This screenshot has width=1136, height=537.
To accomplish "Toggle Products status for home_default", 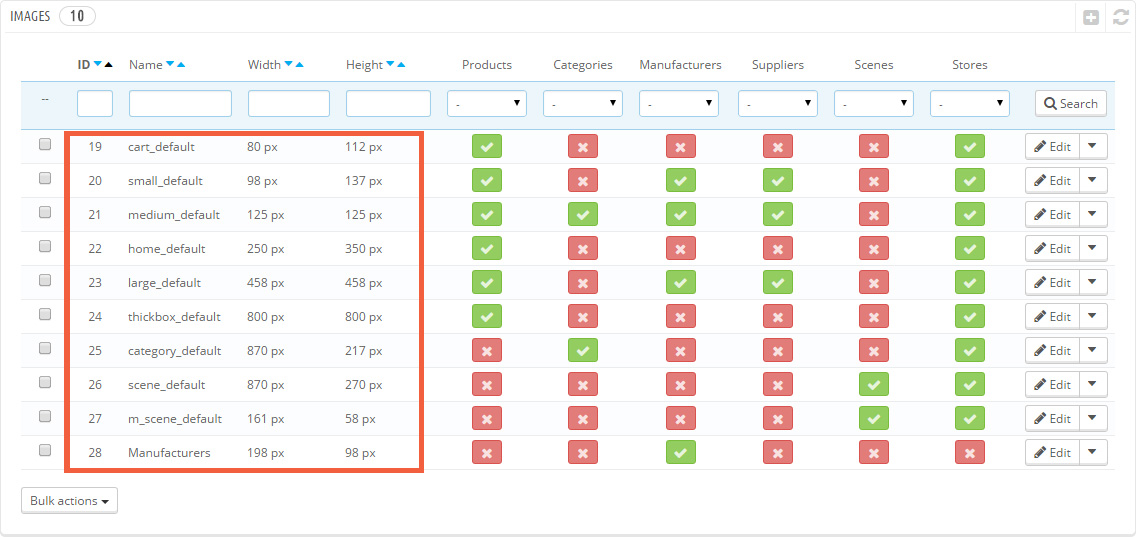I will [487, 249].
